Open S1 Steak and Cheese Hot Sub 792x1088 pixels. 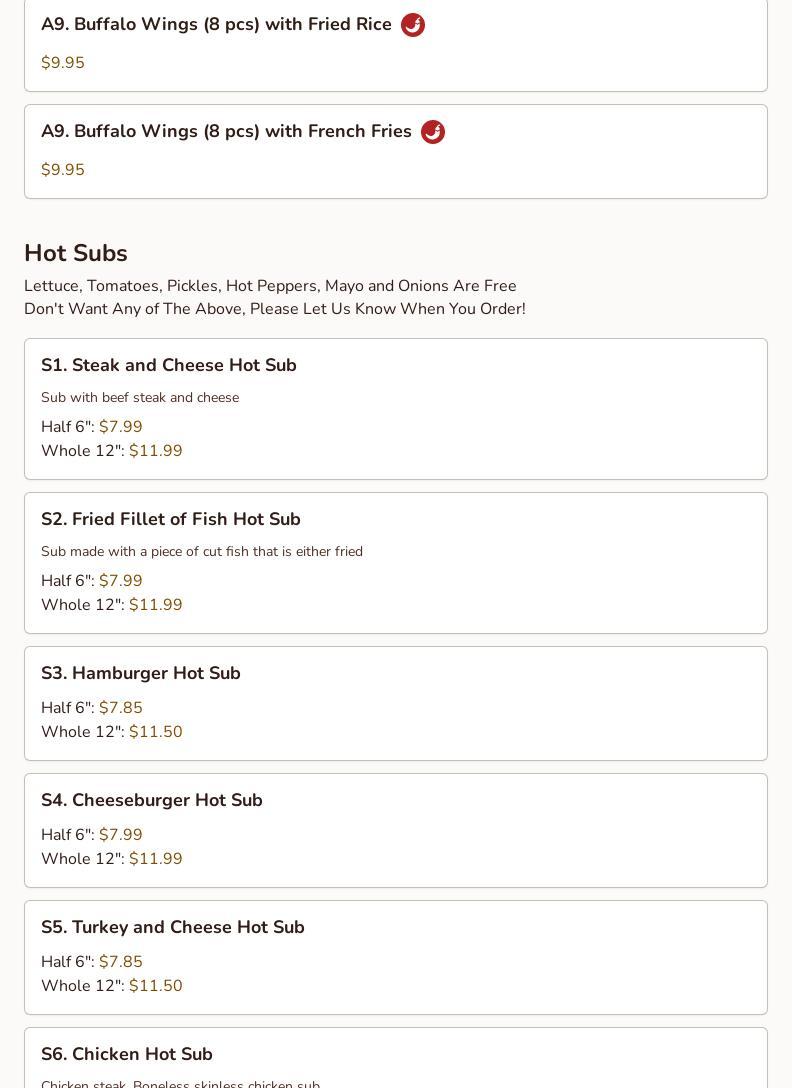click(x=169, y=366)
